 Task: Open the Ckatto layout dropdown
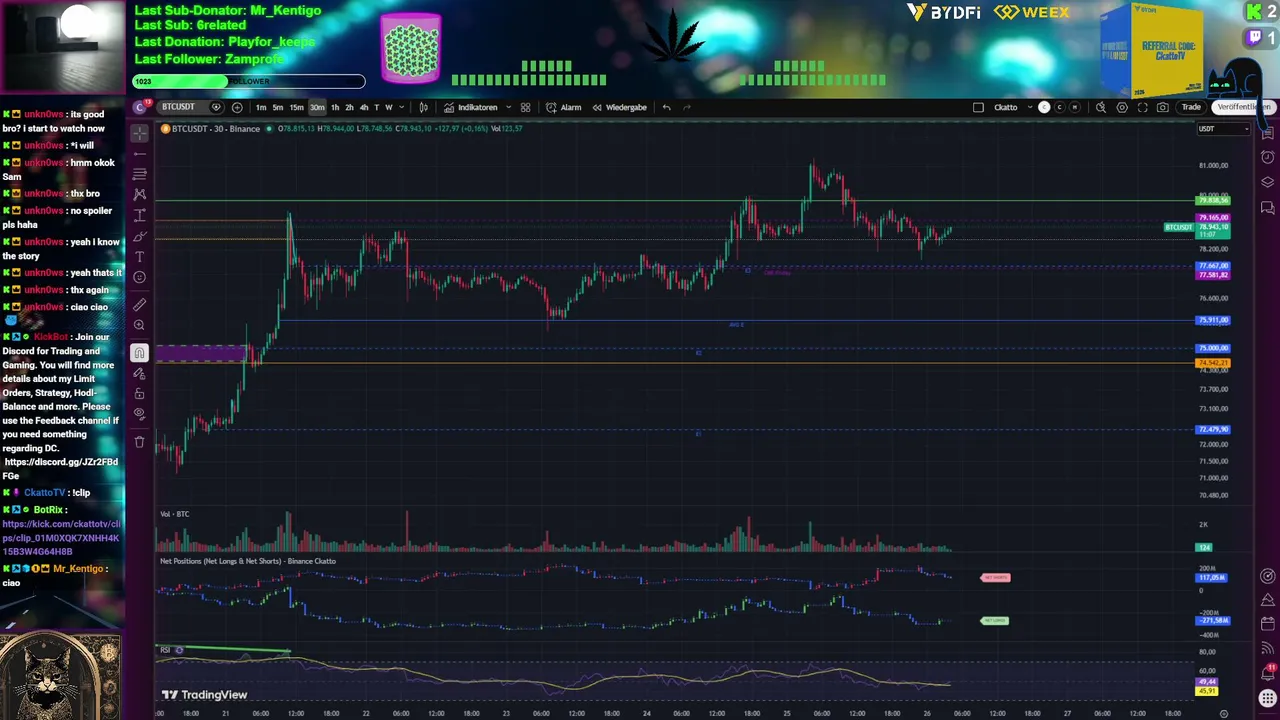[x=1012, y=107]
